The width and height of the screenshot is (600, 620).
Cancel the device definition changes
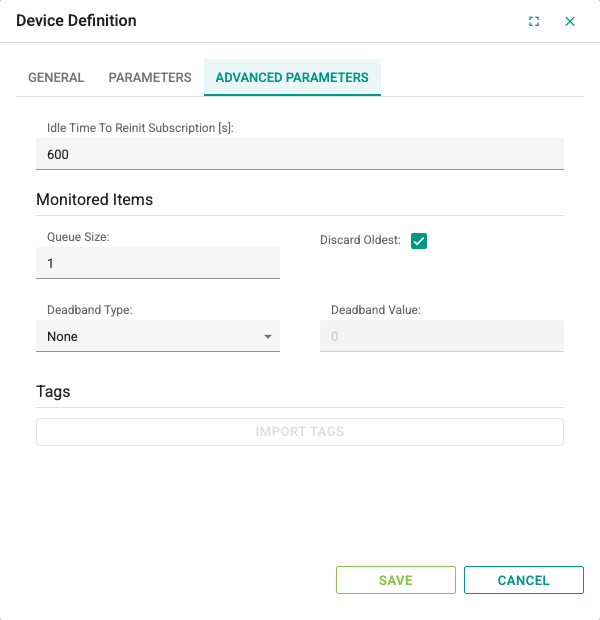tap(524, 580)
